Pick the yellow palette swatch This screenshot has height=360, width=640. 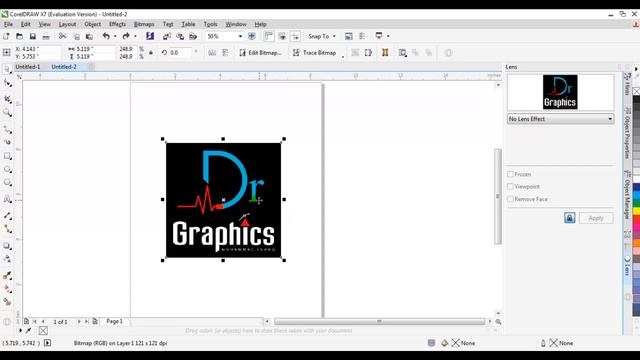636,211
